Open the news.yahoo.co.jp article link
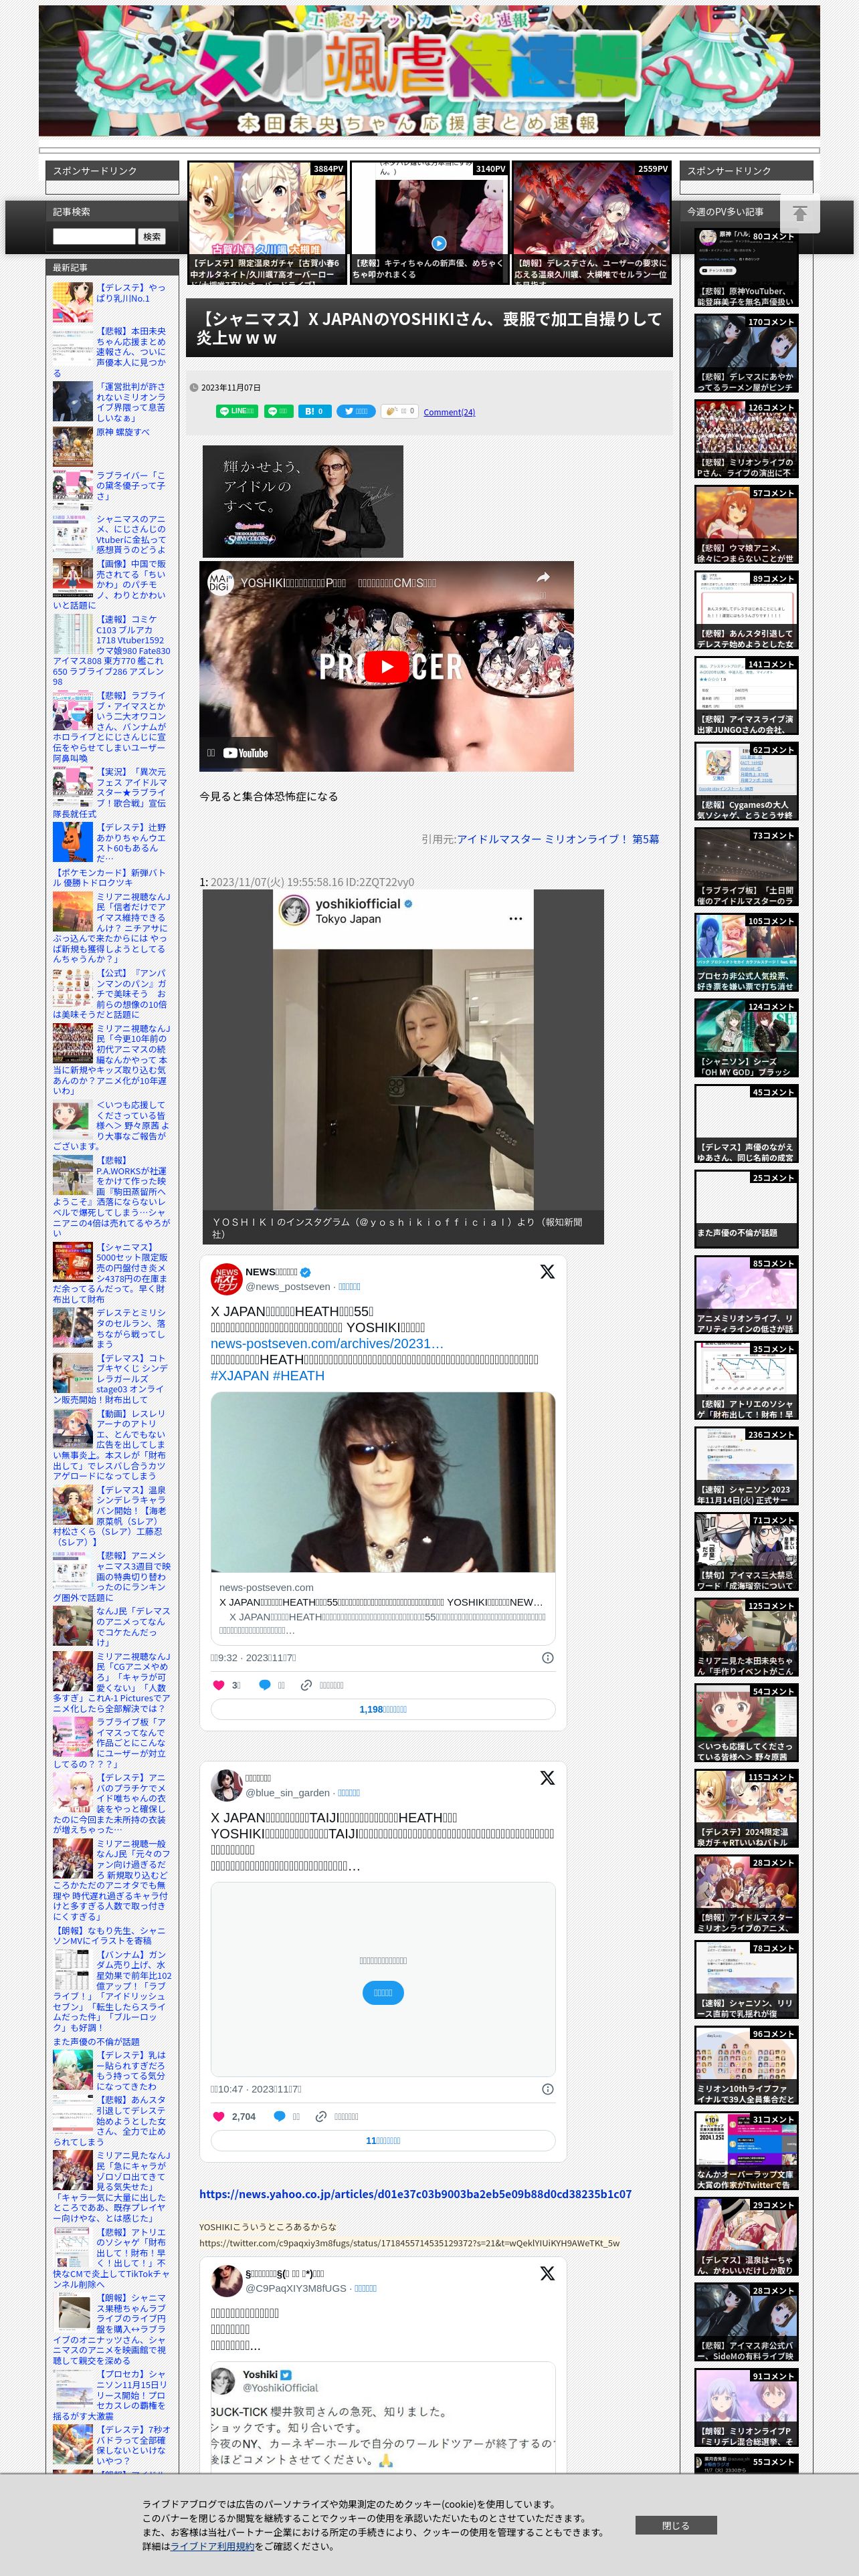Image resolution: width=859 pixels, height=2576 pixels. [415, 2194]
